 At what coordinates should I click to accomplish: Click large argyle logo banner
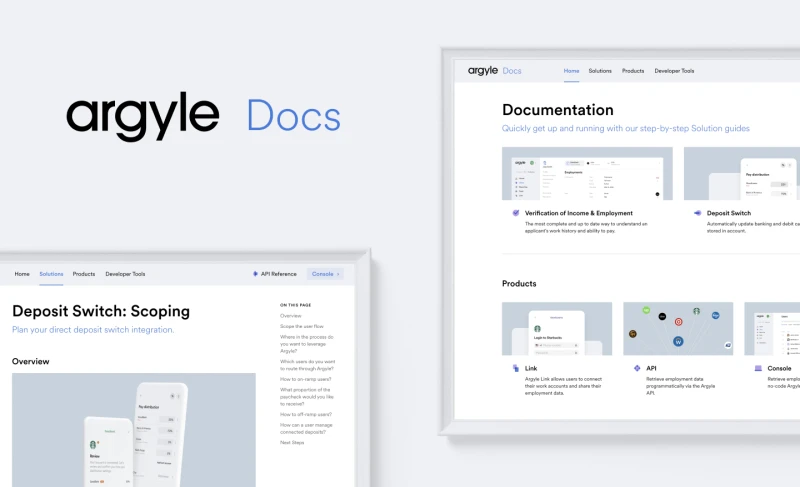[x=143, y=116]
